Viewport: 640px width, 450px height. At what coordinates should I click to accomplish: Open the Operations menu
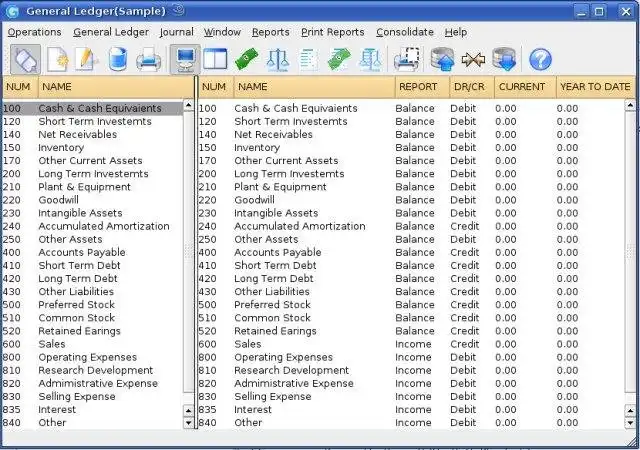tap(34, 32)
